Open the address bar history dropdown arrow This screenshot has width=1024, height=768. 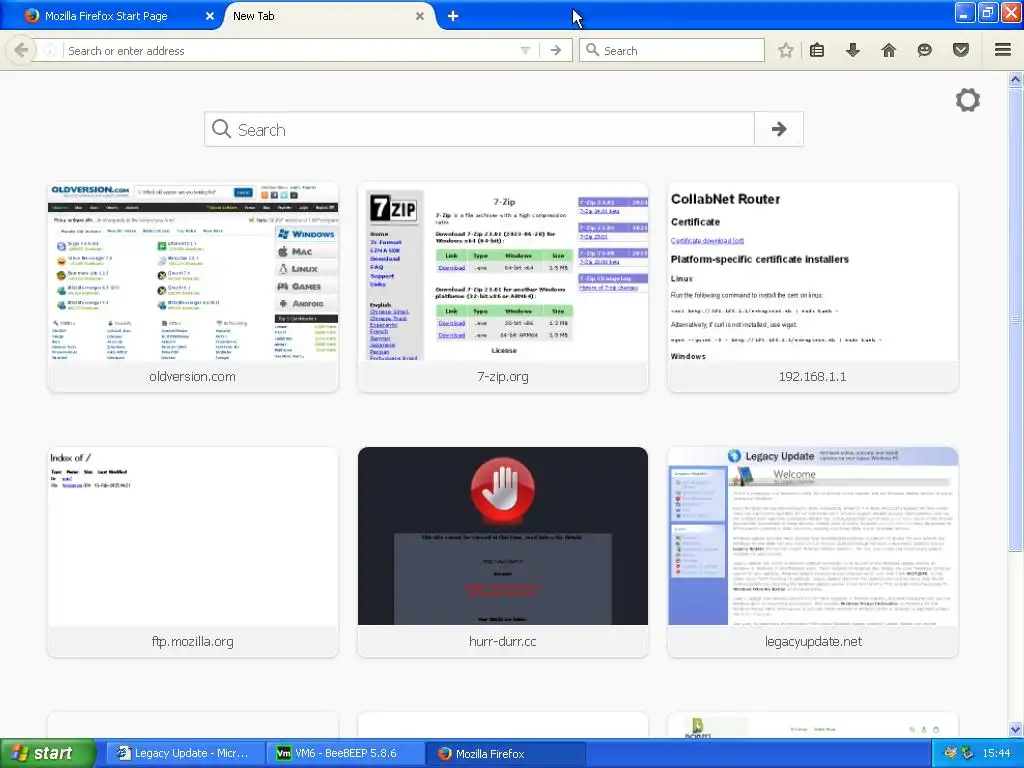pyautogui.click(x=525, y=50)
